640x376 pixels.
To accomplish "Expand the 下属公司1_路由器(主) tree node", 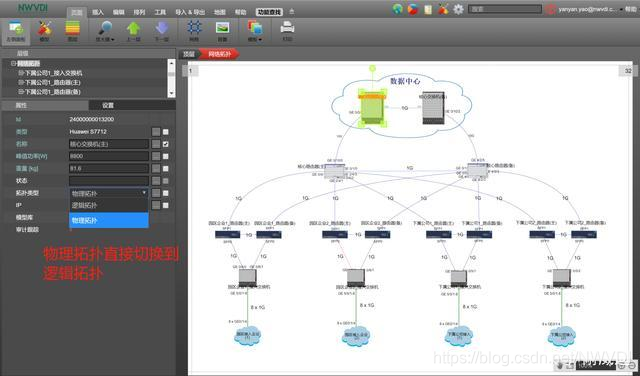I will click(x=20, y=82).
